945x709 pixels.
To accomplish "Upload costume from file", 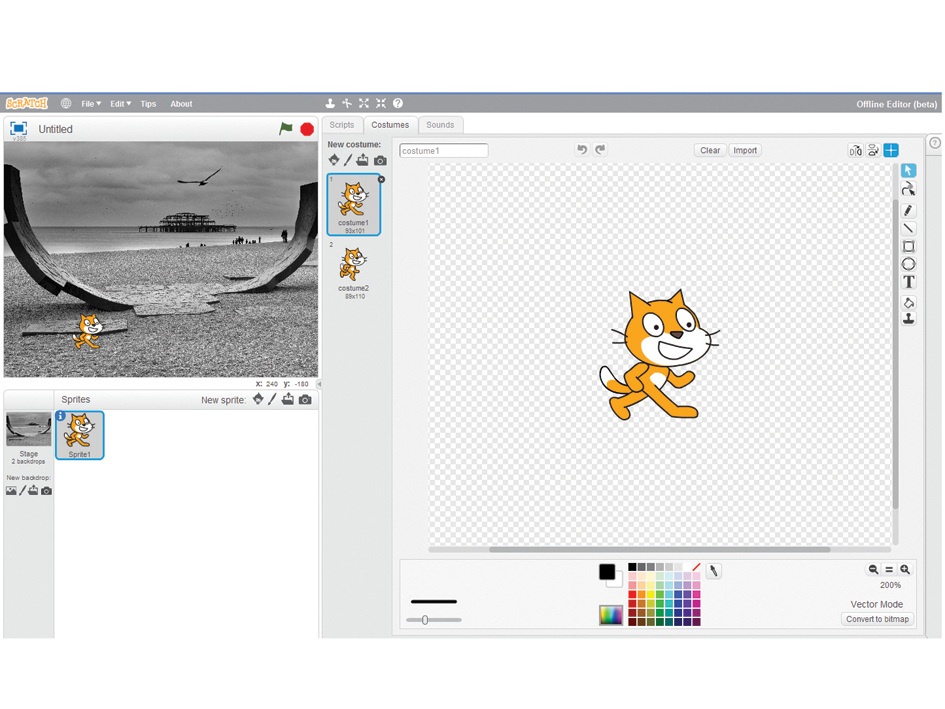I will point(362,160).
